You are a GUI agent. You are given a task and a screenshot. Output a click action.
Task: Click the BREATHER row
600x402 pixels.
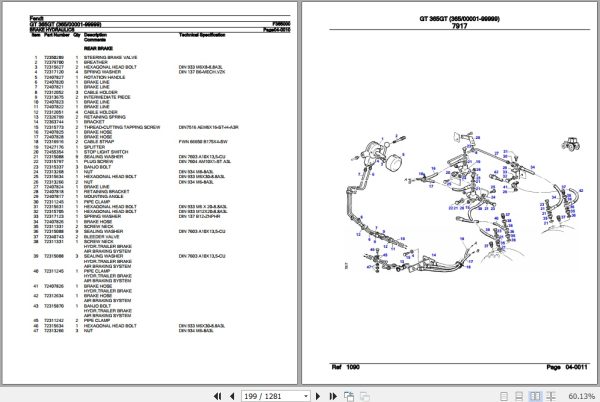(x=70, y=62)
